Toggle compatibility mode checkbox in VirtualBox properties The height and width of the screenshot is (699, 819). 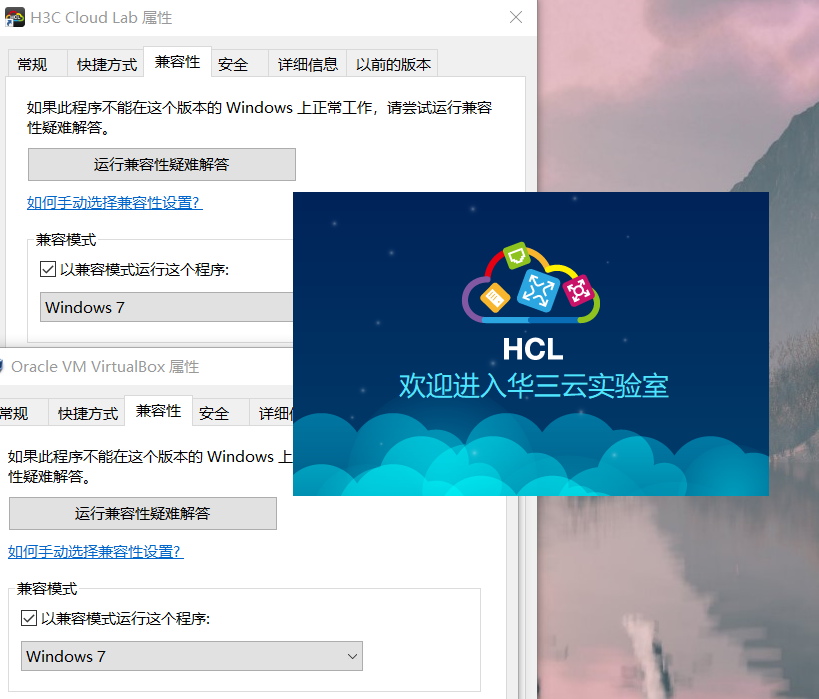[x=29, y=619]
